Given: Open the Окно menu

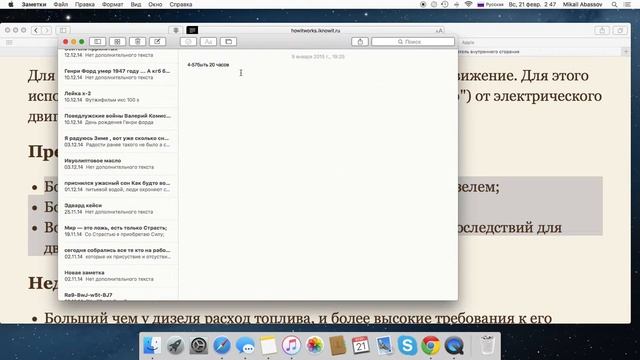Looking at the screenshot, I should 155,4.
